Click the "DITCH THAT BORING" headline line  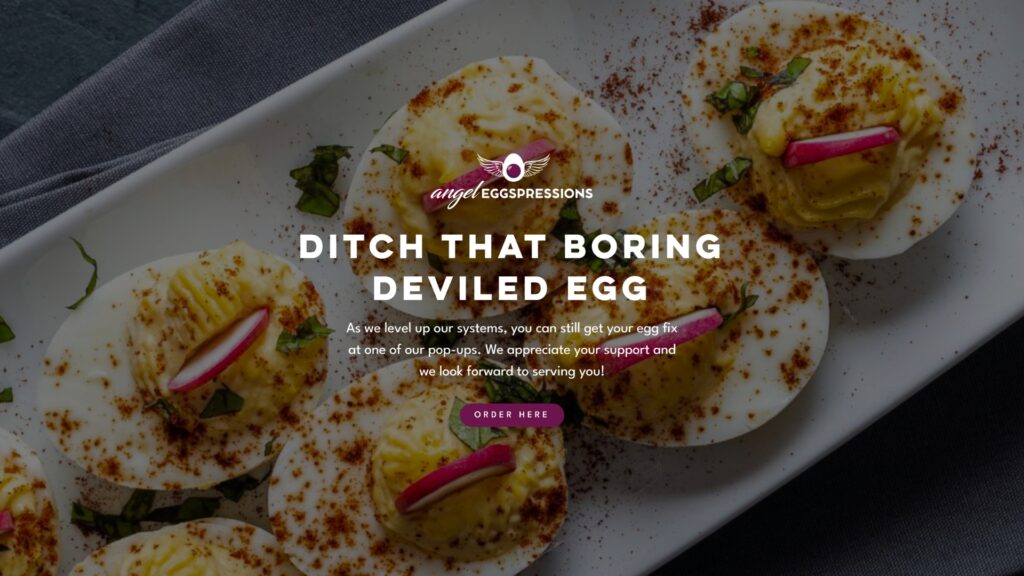tap(511, 247)
